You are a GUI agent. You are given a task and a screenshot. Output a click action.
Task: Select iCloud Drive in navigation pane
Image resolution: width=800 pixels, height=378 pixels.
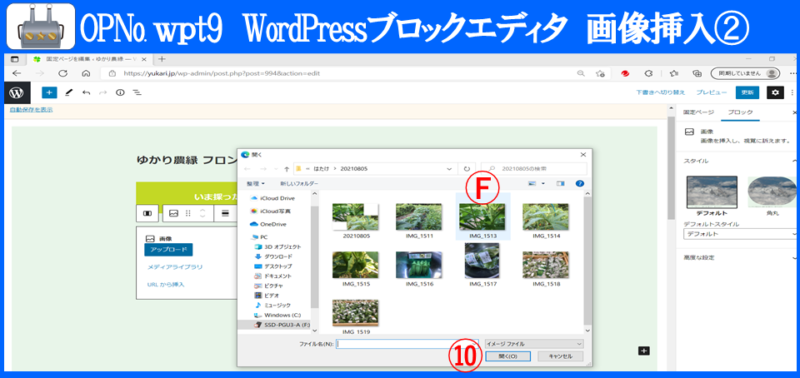[277, 198]
